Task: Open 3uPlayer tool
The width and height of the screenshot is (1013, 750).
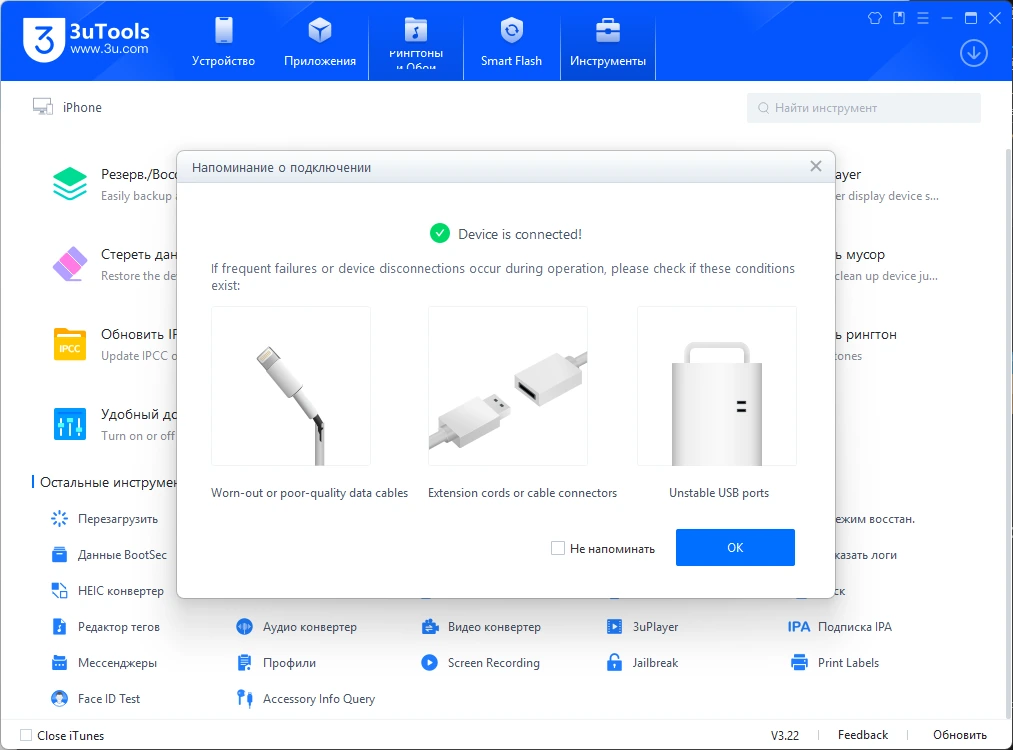Action: (x=642, y=627)
